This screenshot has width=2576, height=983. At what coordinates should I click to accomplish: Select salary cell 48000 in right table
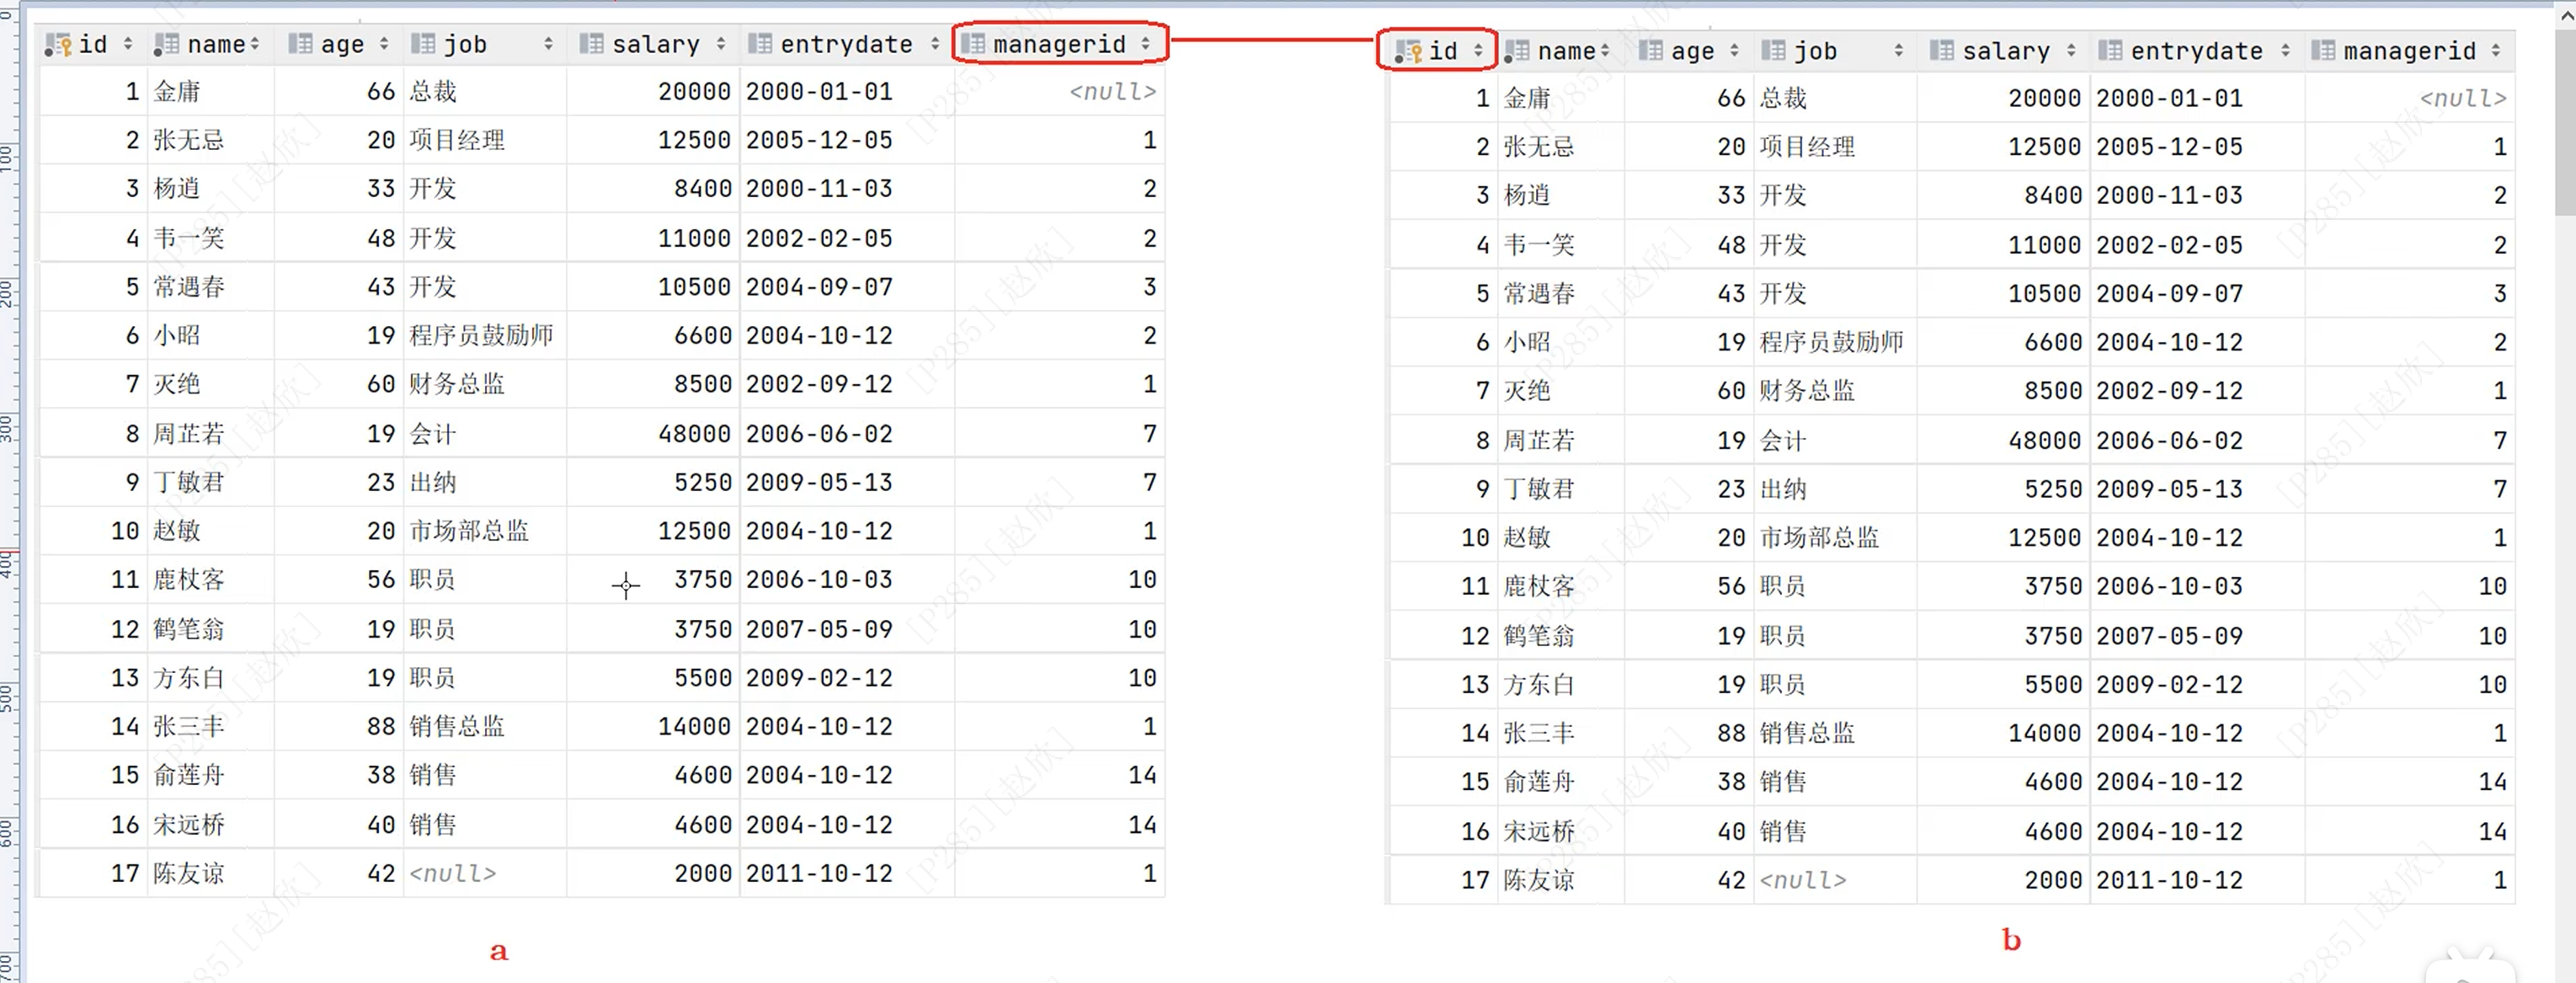click(2043, 441)
